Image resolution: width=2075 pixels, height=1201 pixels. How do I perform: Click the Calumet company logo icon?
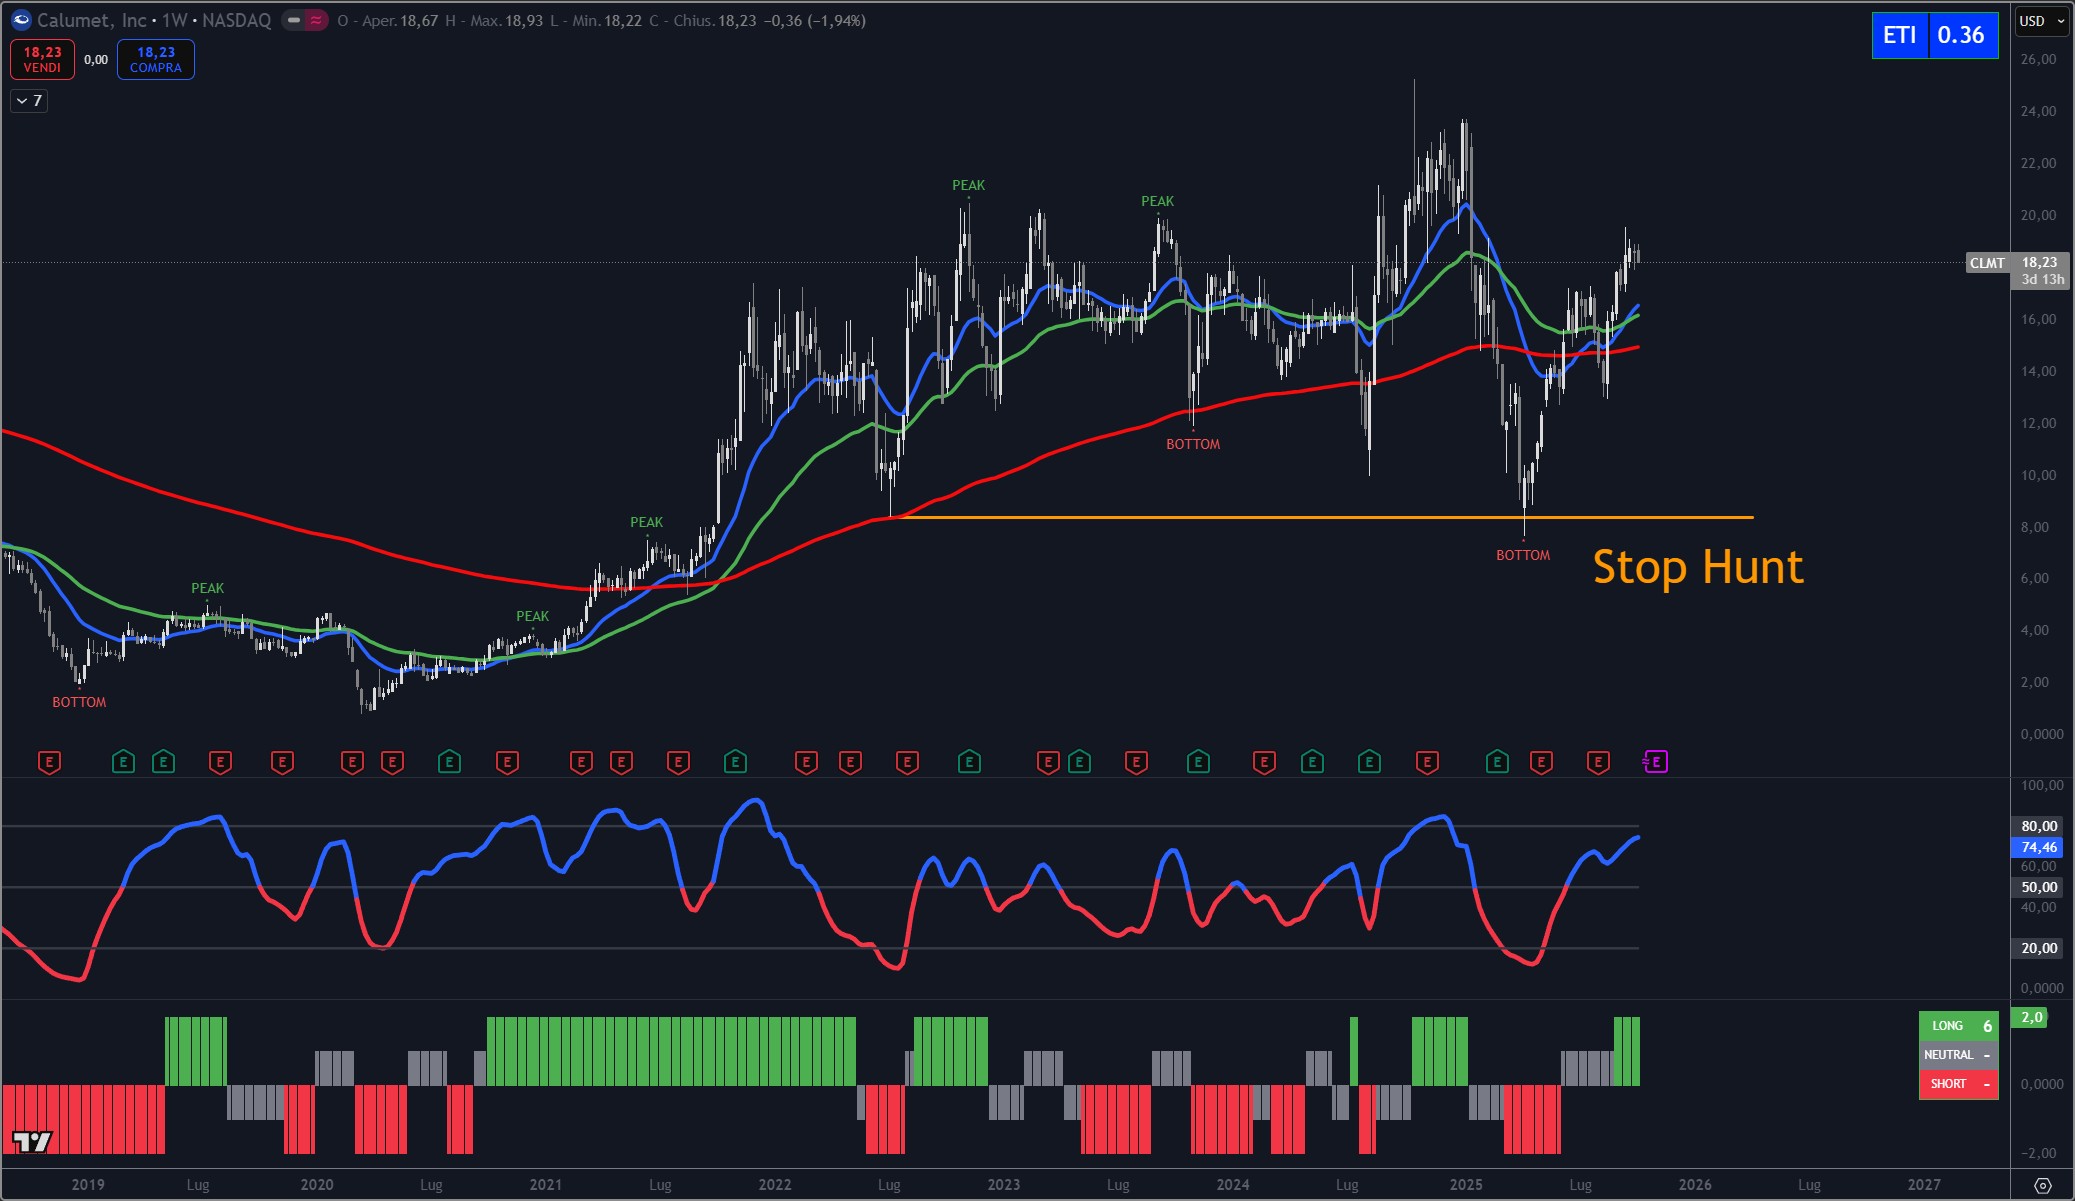coord(21,20)
